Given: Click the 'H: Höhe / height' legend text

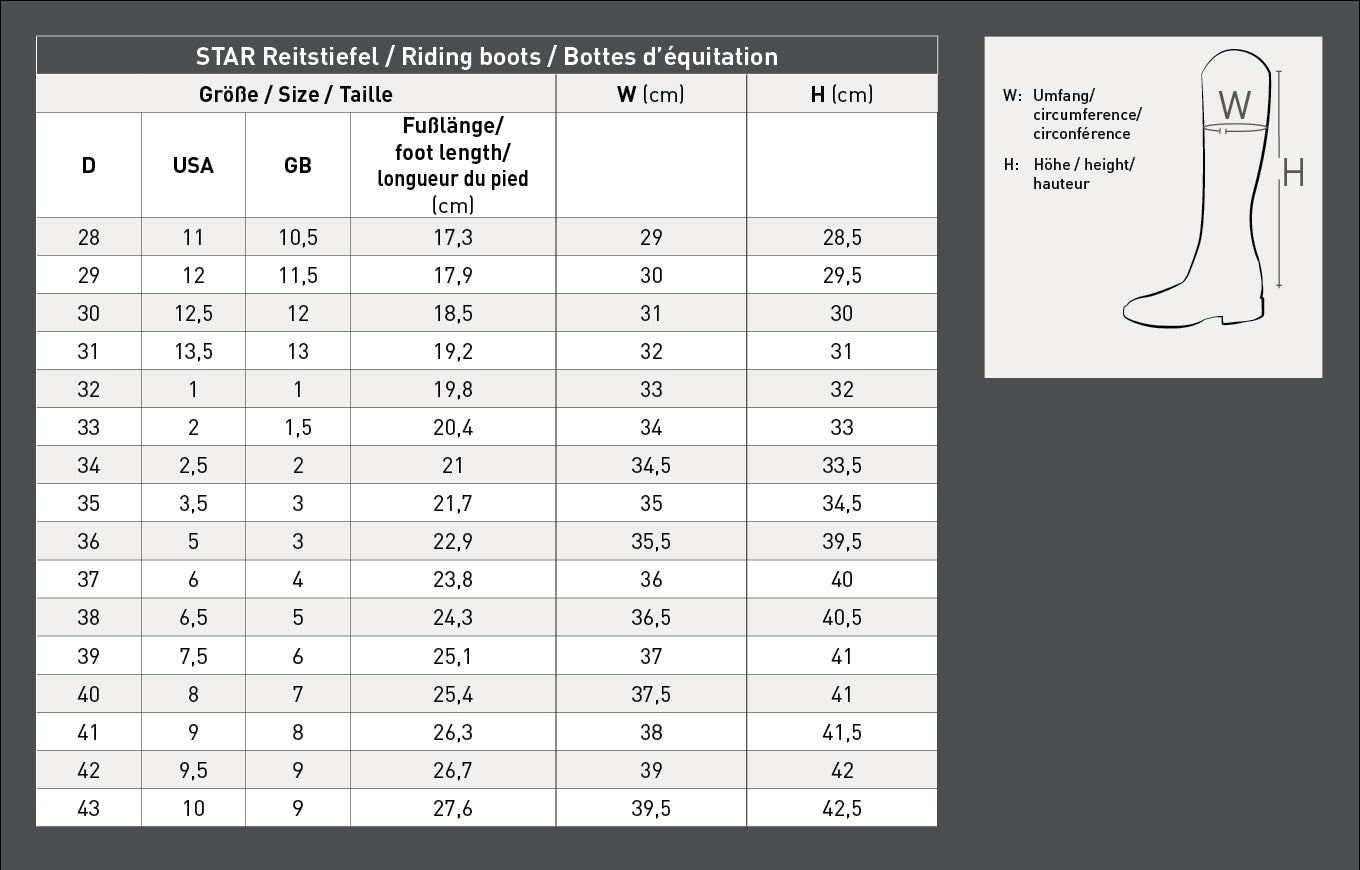Looking at the screenshot, I should [1070, 174].
